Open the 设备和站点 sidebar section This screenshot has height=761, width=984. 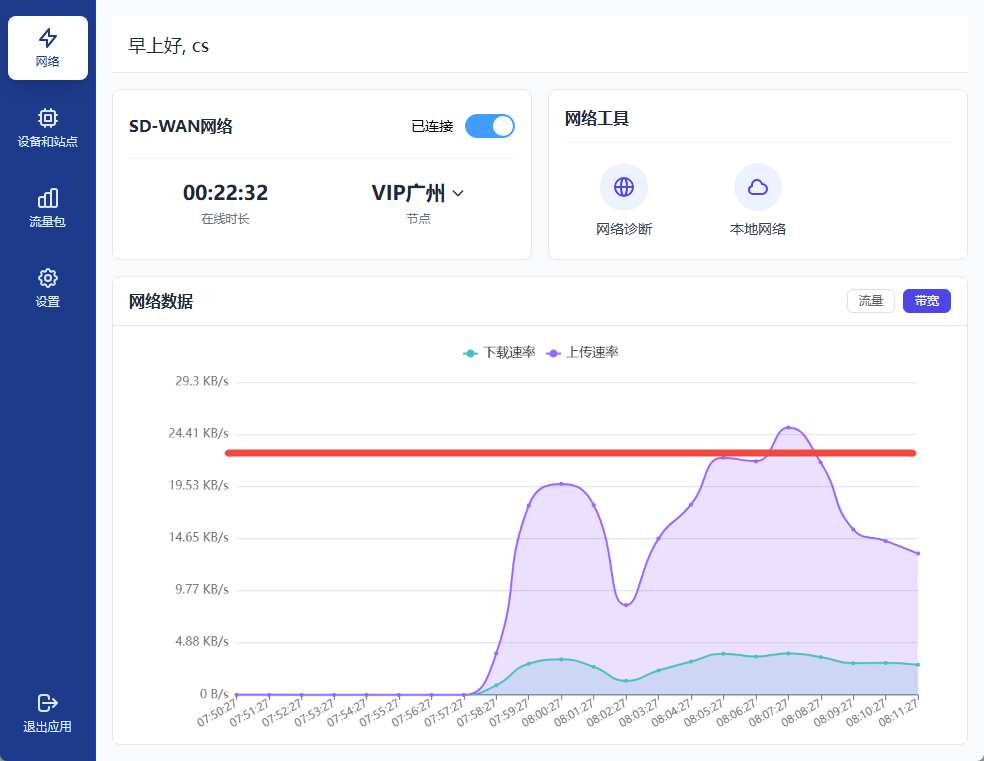48,128
